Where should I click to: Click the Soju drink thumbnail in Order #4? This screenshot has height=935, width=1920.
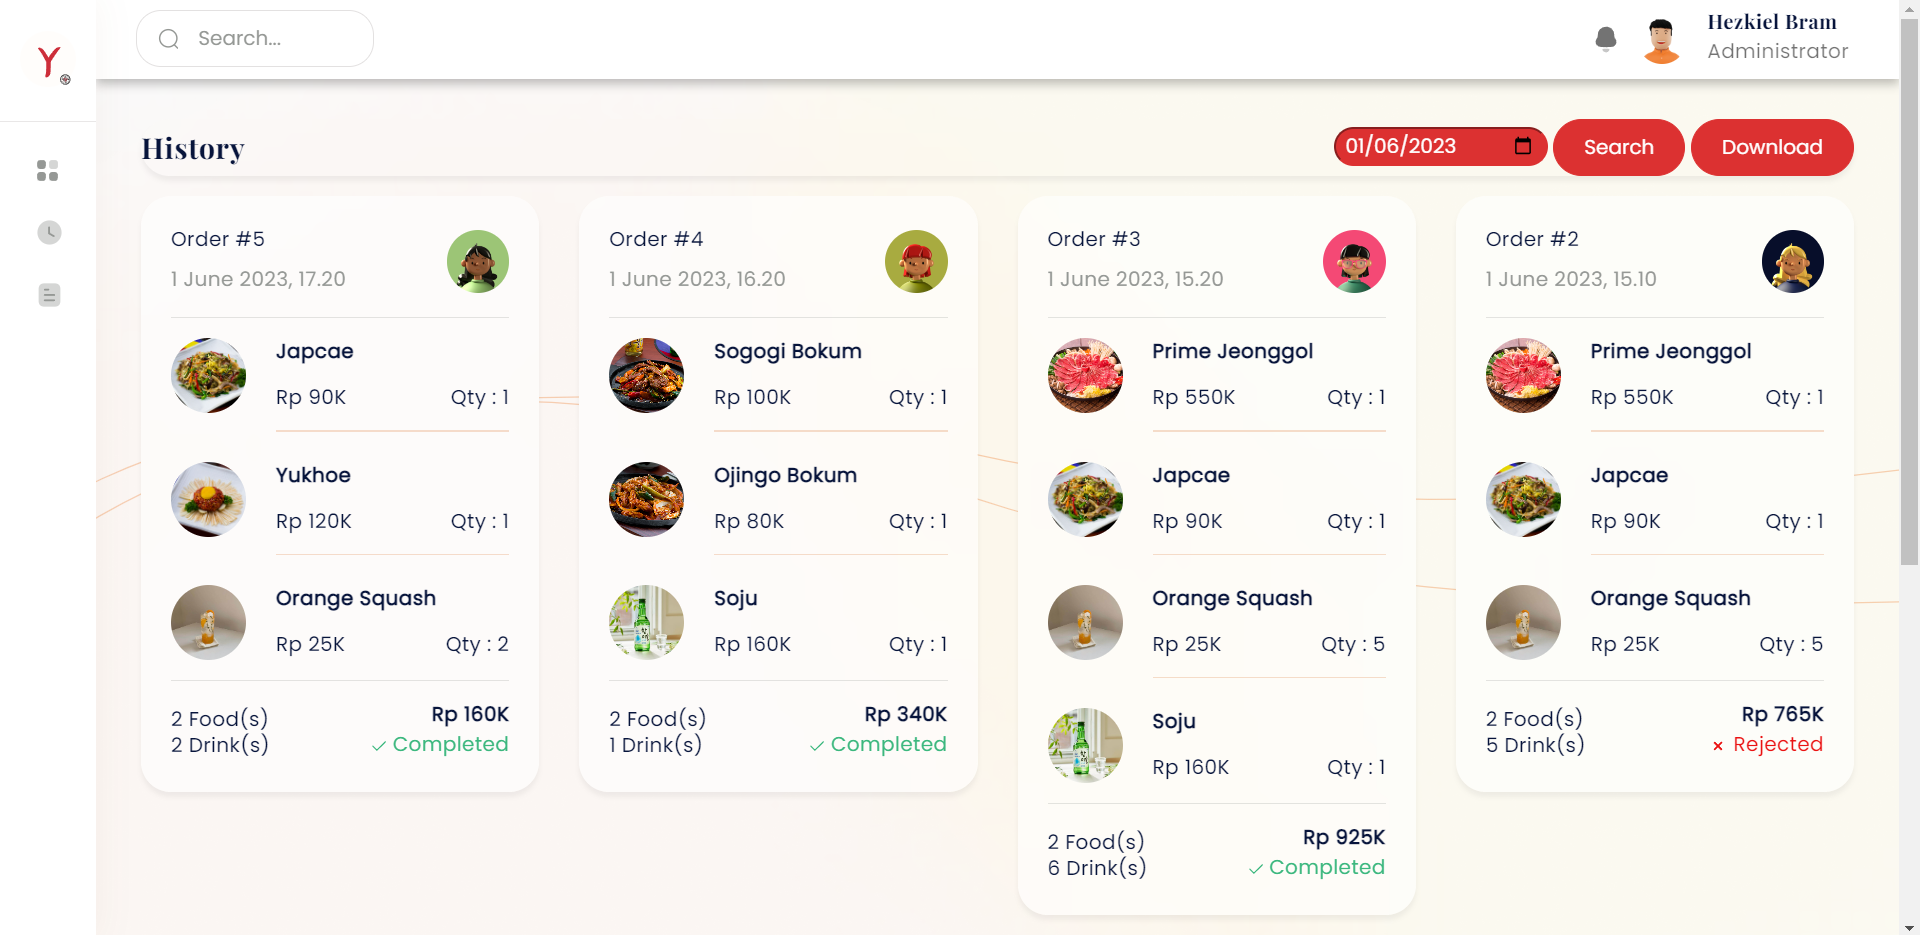646,622
